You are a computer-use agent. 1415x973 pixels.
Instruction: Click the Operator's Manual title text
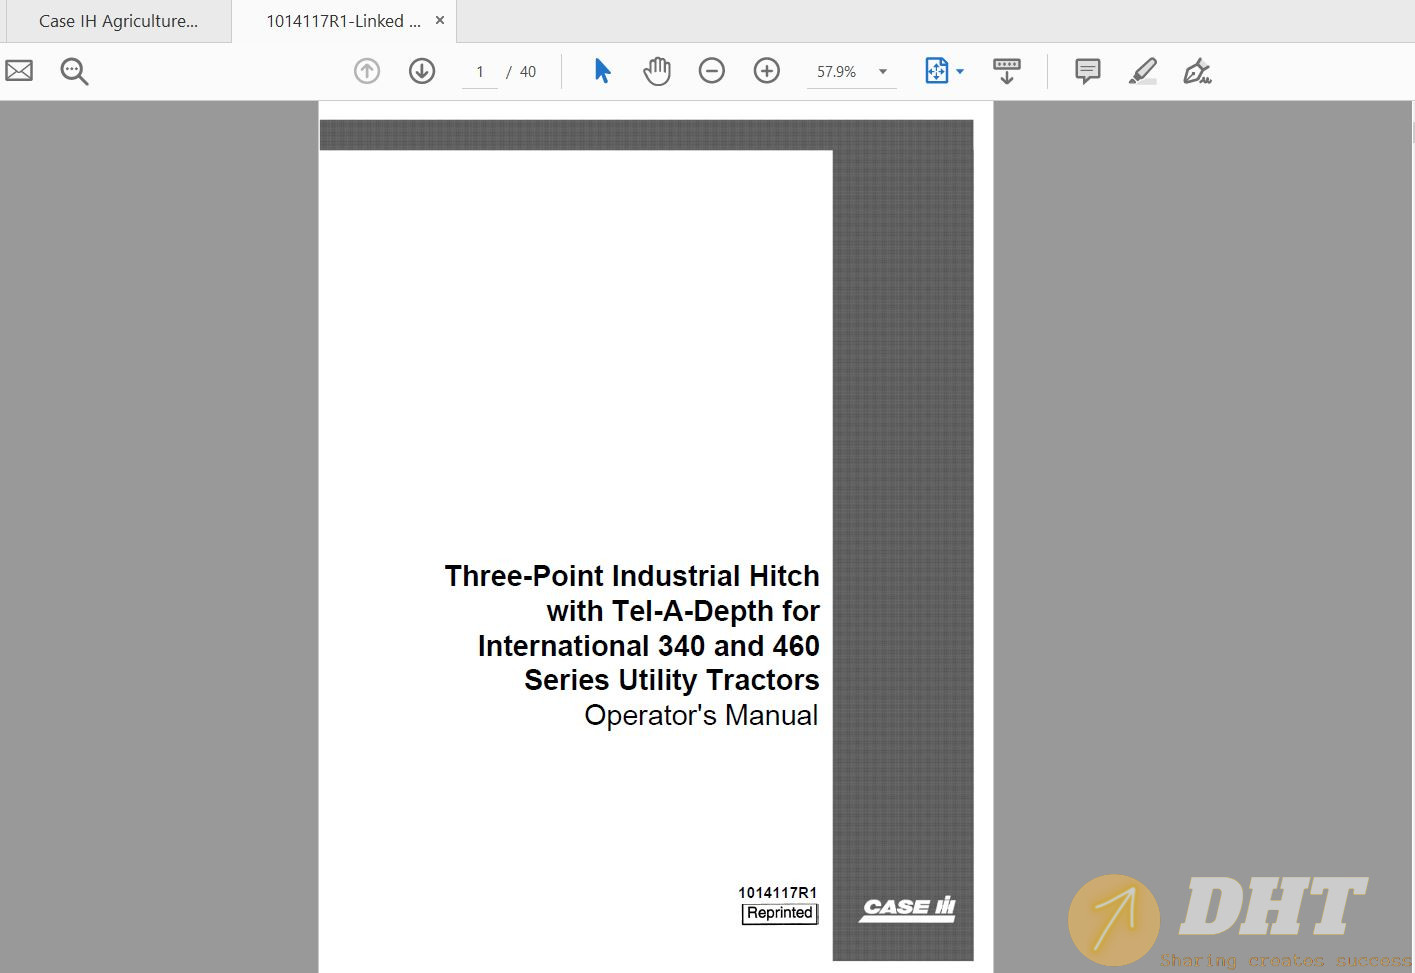(701, 715)
